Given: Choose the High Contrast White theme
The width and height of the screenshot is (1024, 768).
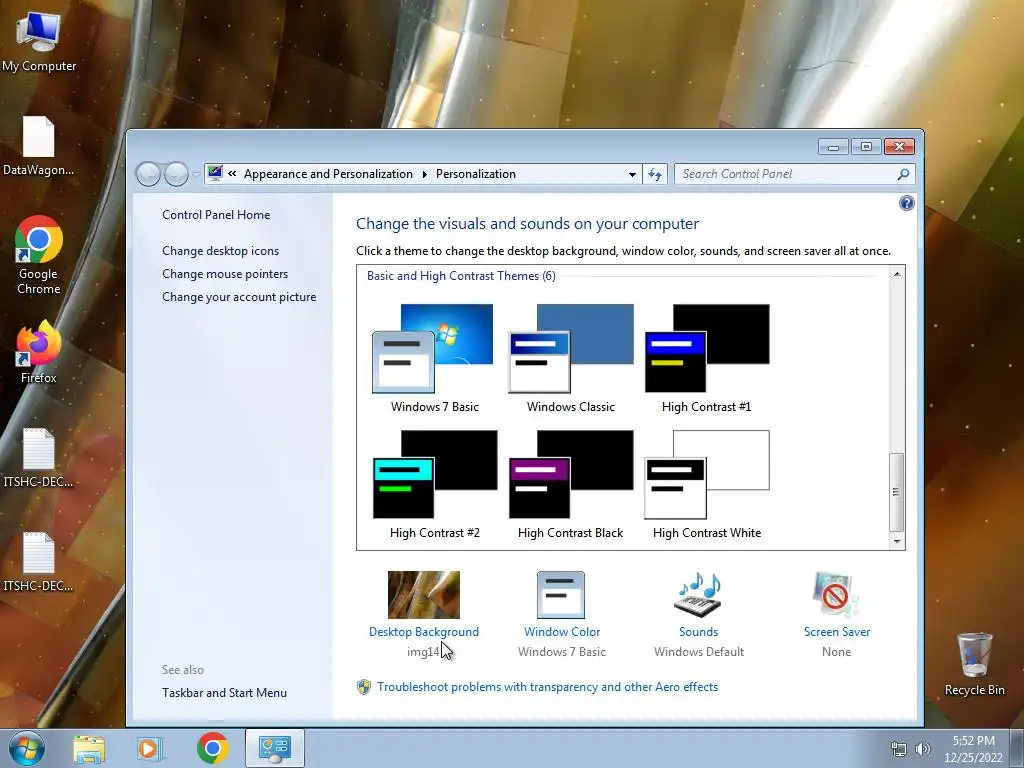Looking at the screenshot, I should coord(707,484).
